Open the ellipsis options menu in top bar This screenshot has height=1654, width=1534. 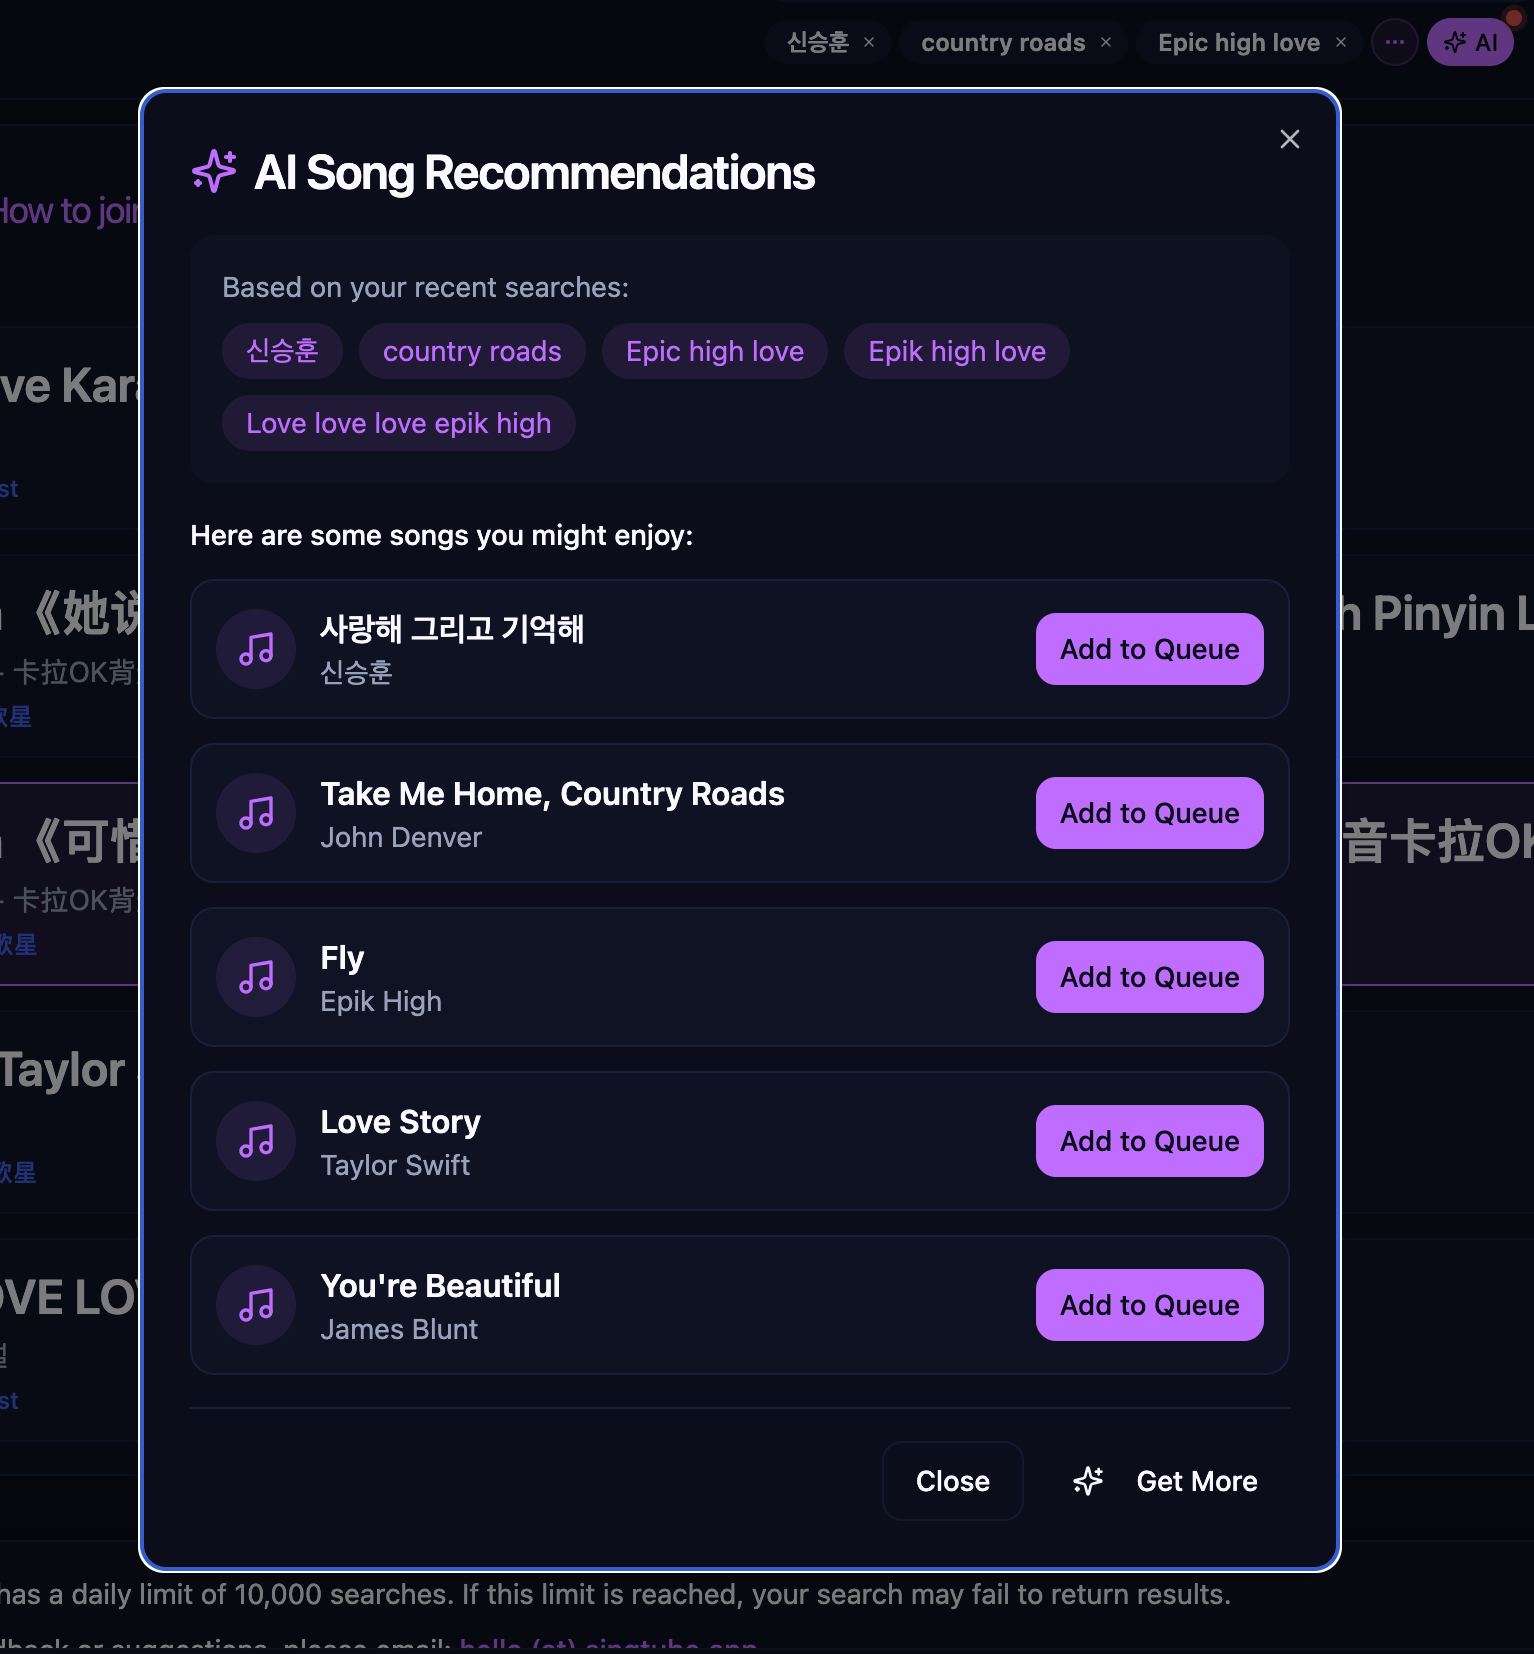click(1395, 42)
